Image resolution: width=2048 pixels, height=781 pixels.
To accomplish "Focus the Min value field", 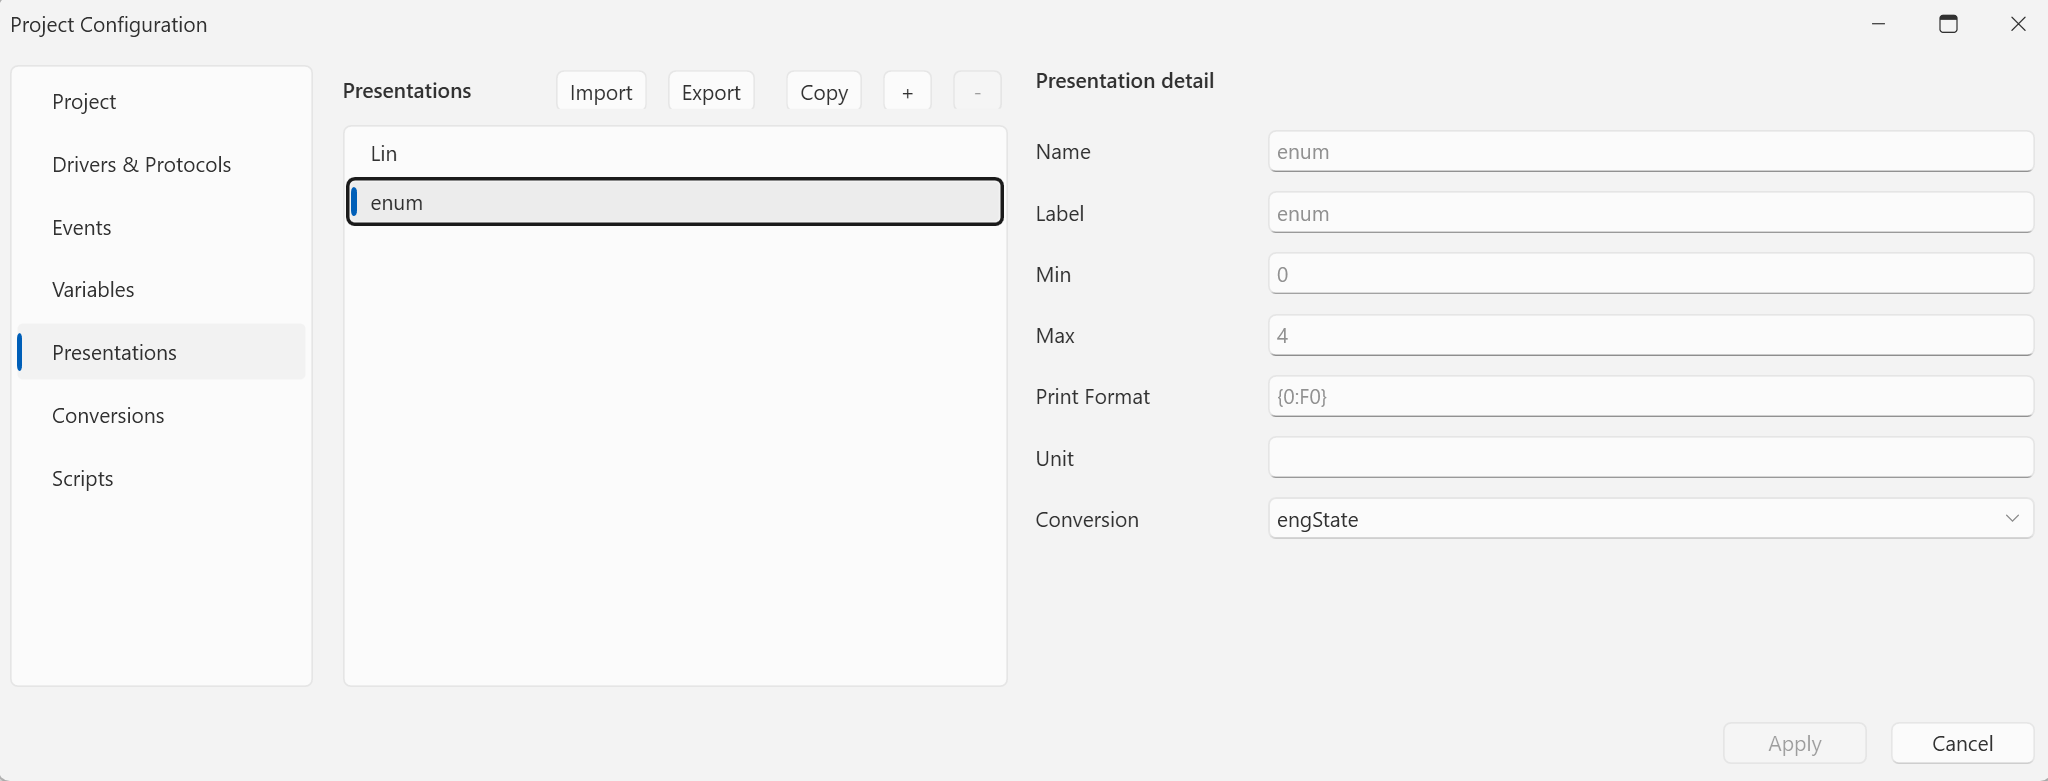I will [1651, 274].
